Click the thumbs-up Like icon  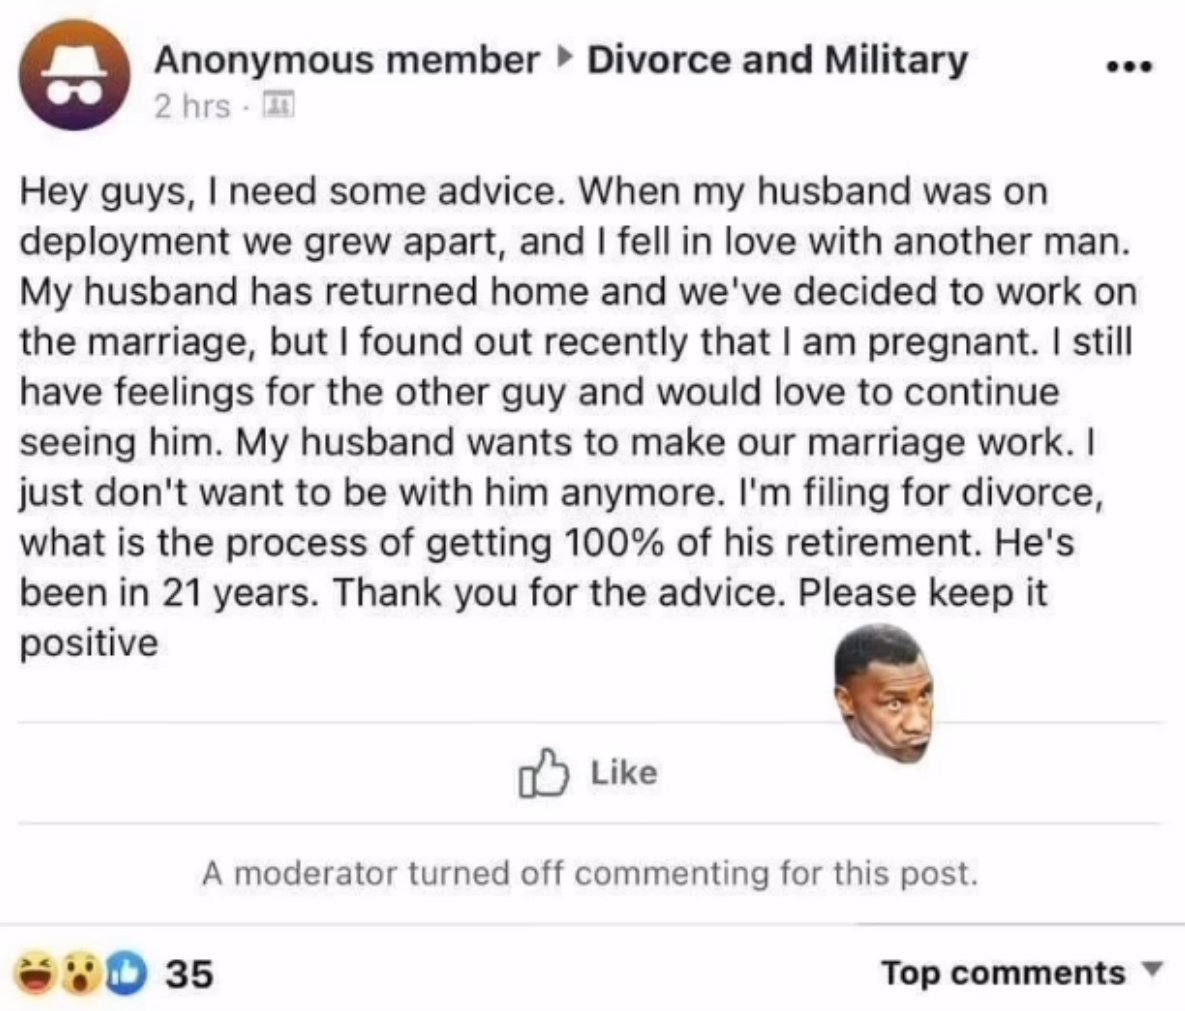pyautogui.click(x=543, y=772)
